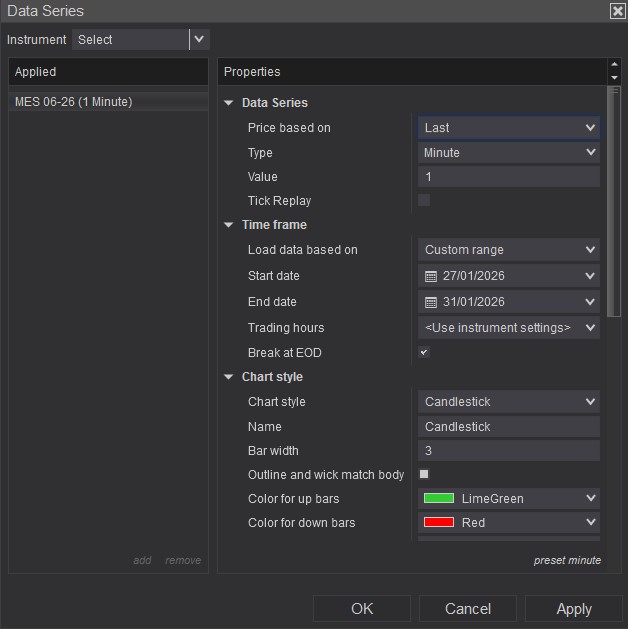The image size is (628, 629).
Task: Click the Bar width input field
Action: pyautogui.click(x=508, y=450)
